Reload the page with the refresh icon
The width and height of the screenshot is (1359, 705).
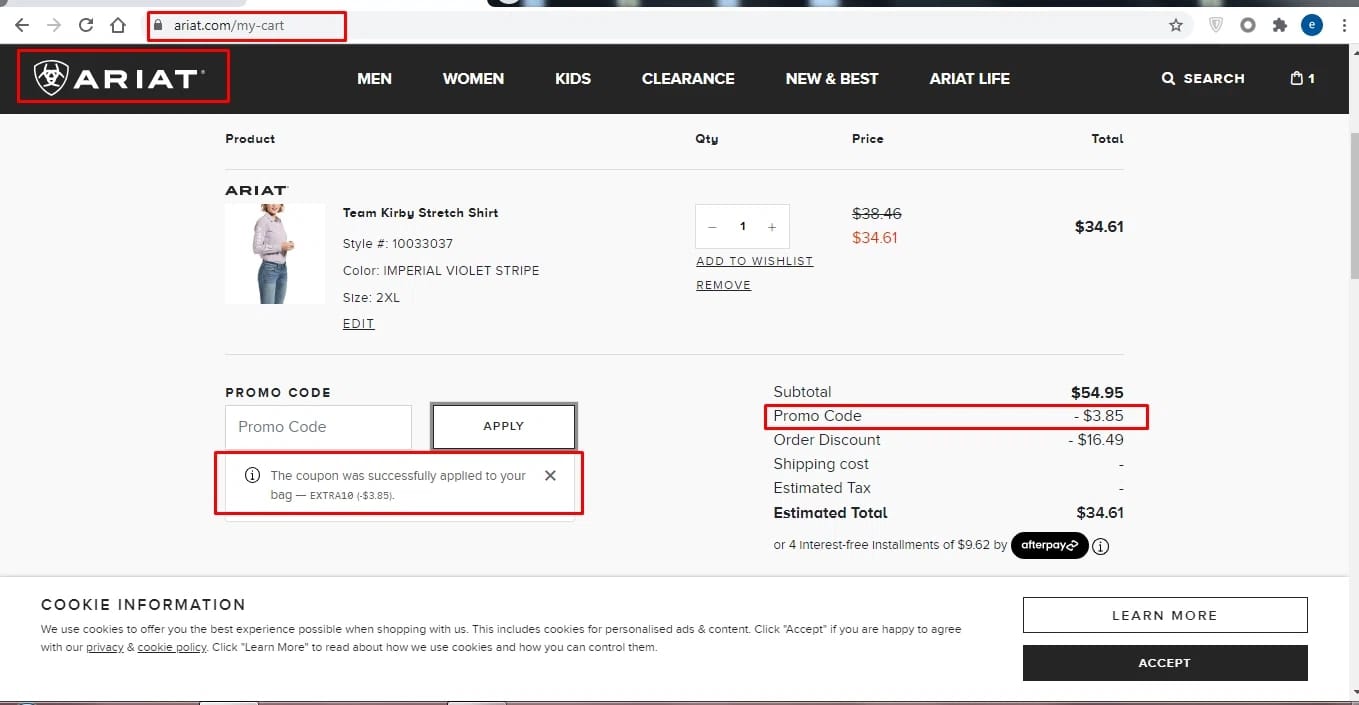click(86, 25)
